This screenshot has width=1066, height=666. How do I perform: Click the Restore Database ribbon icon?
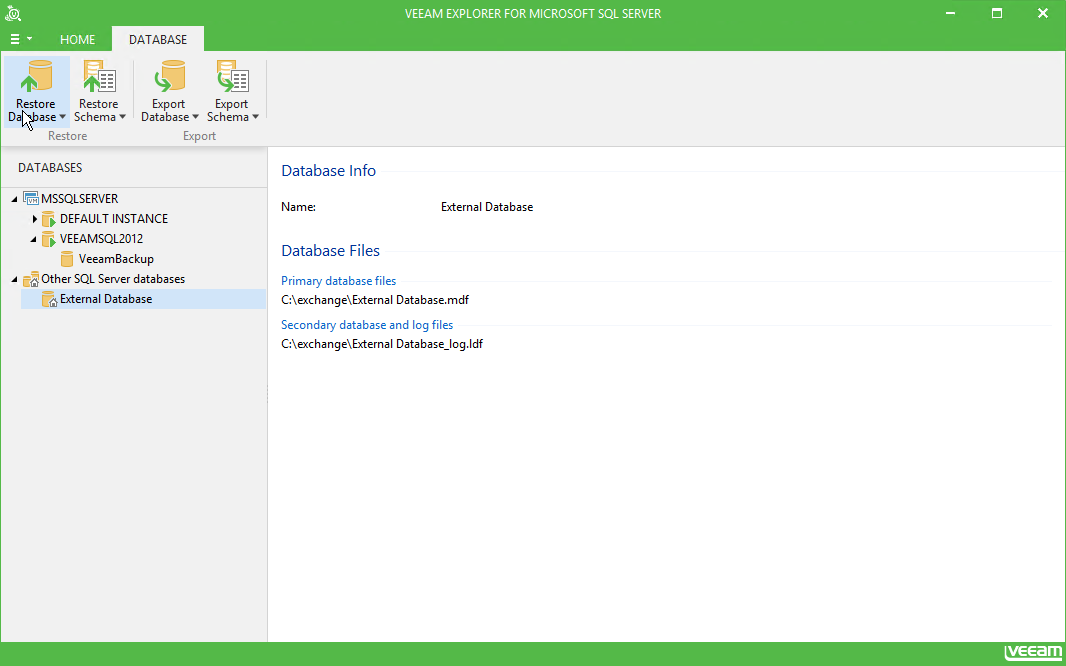(x=36, y=76)
